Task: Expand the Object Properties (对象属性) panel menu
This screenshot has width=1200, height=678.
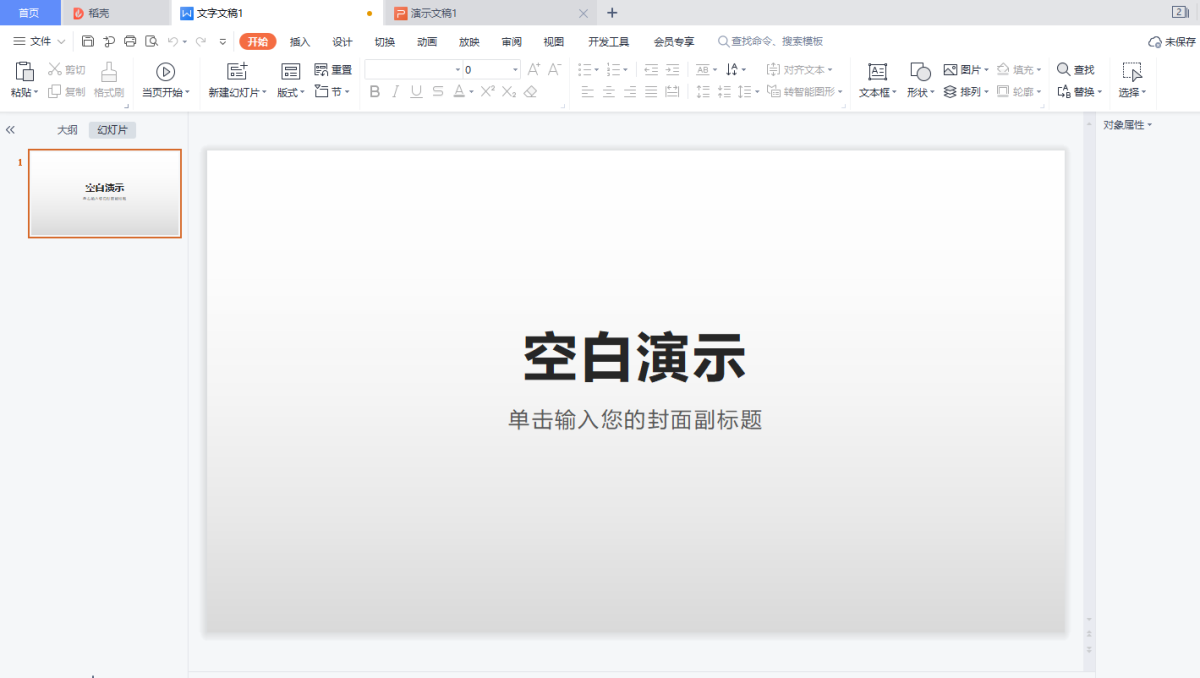Action: pyautogui.click(x=1127, y=125)
